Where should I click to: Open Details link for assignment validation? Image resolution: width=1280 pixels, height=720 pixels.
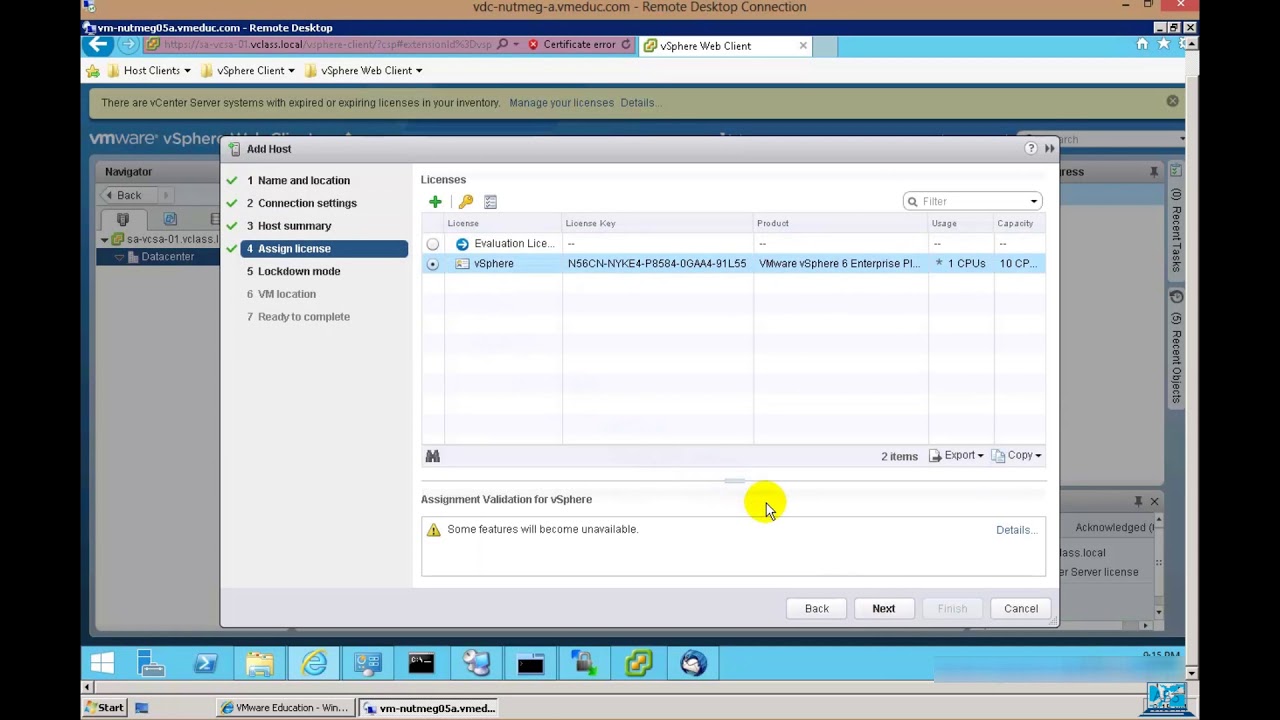(x=1016, y=530)
